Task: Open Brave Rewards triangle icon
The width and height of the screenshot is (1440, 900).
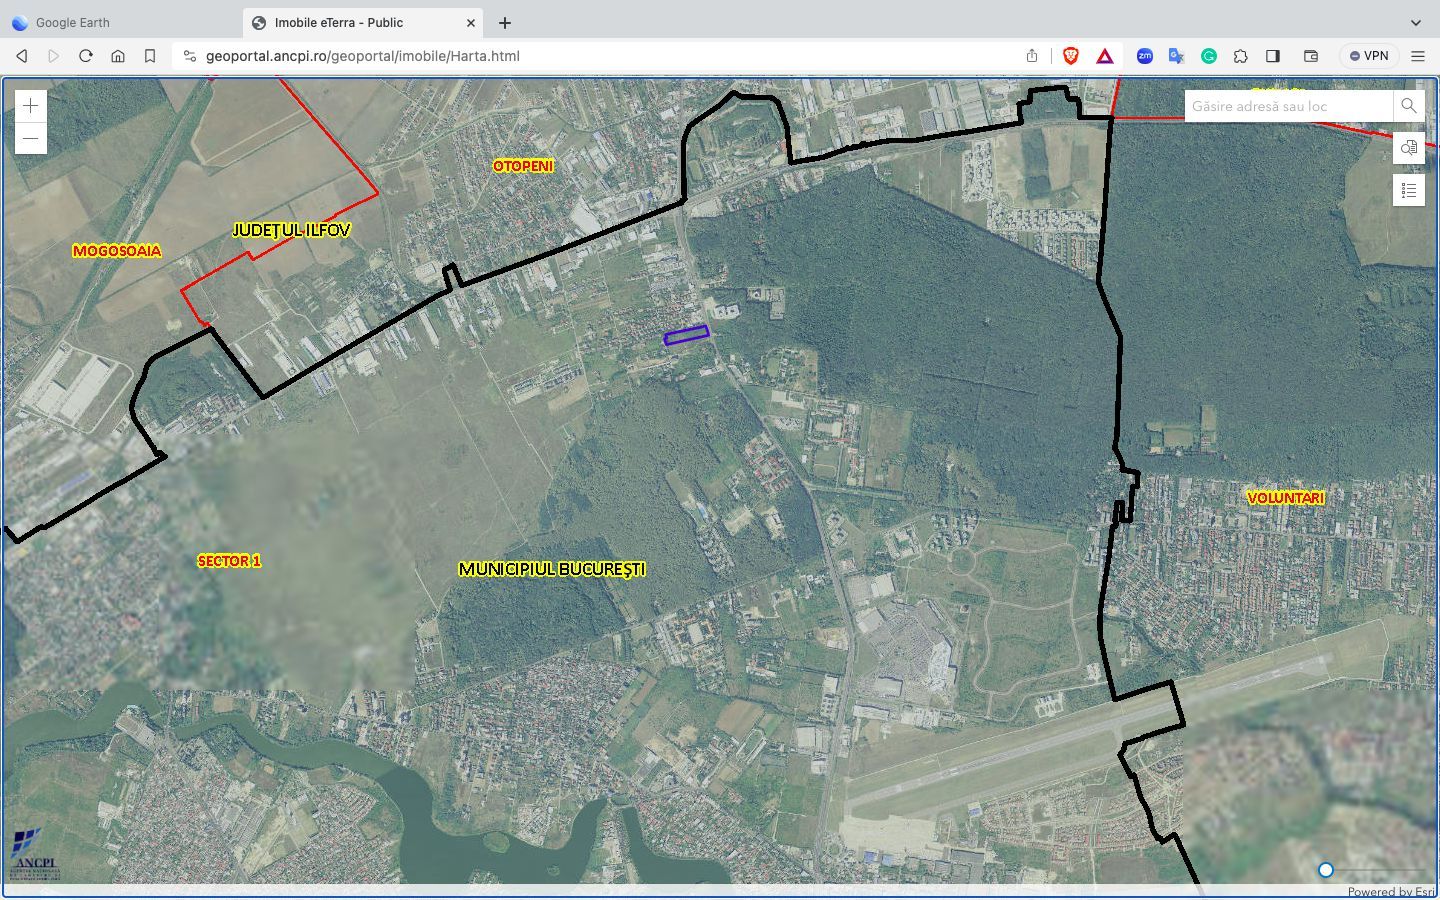Action: [x=1104, y=56]
